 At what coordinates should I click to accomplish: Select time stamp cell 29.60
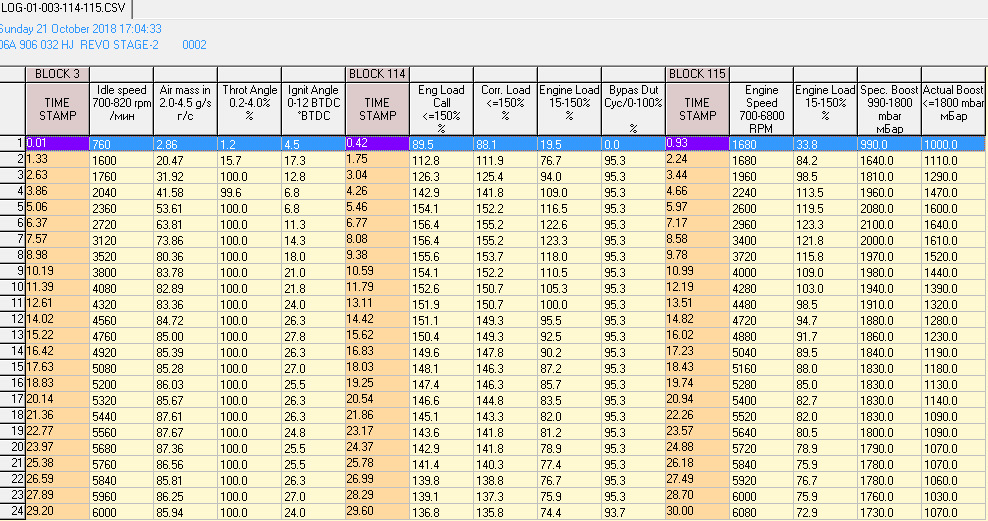(x=377, y=512)
